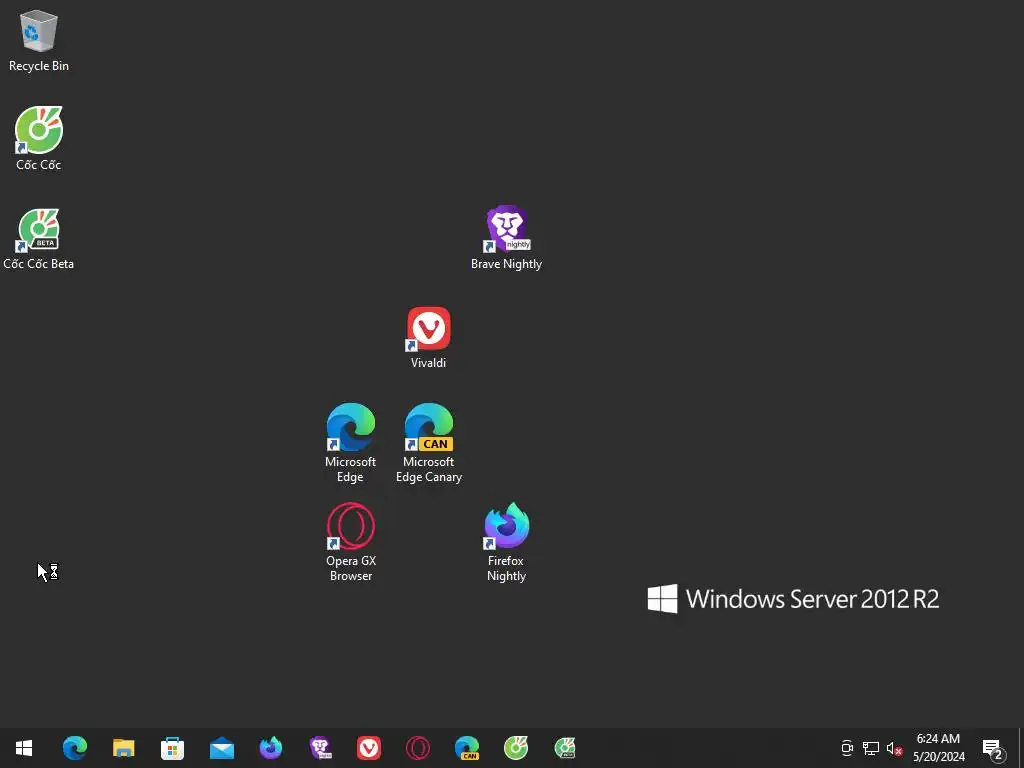Launch Vivaldi from the taskbar
The height and width of the screenshot is (768, 1024).
point(369,748)
